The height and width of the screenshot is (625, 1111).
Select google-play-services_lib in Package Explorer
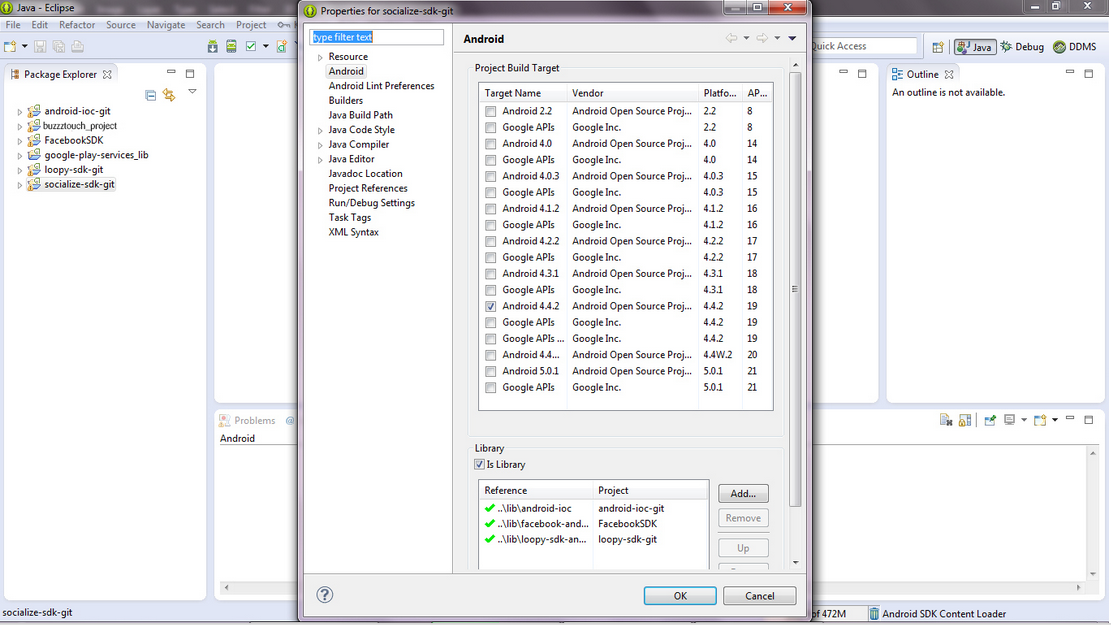click(96, 155)
